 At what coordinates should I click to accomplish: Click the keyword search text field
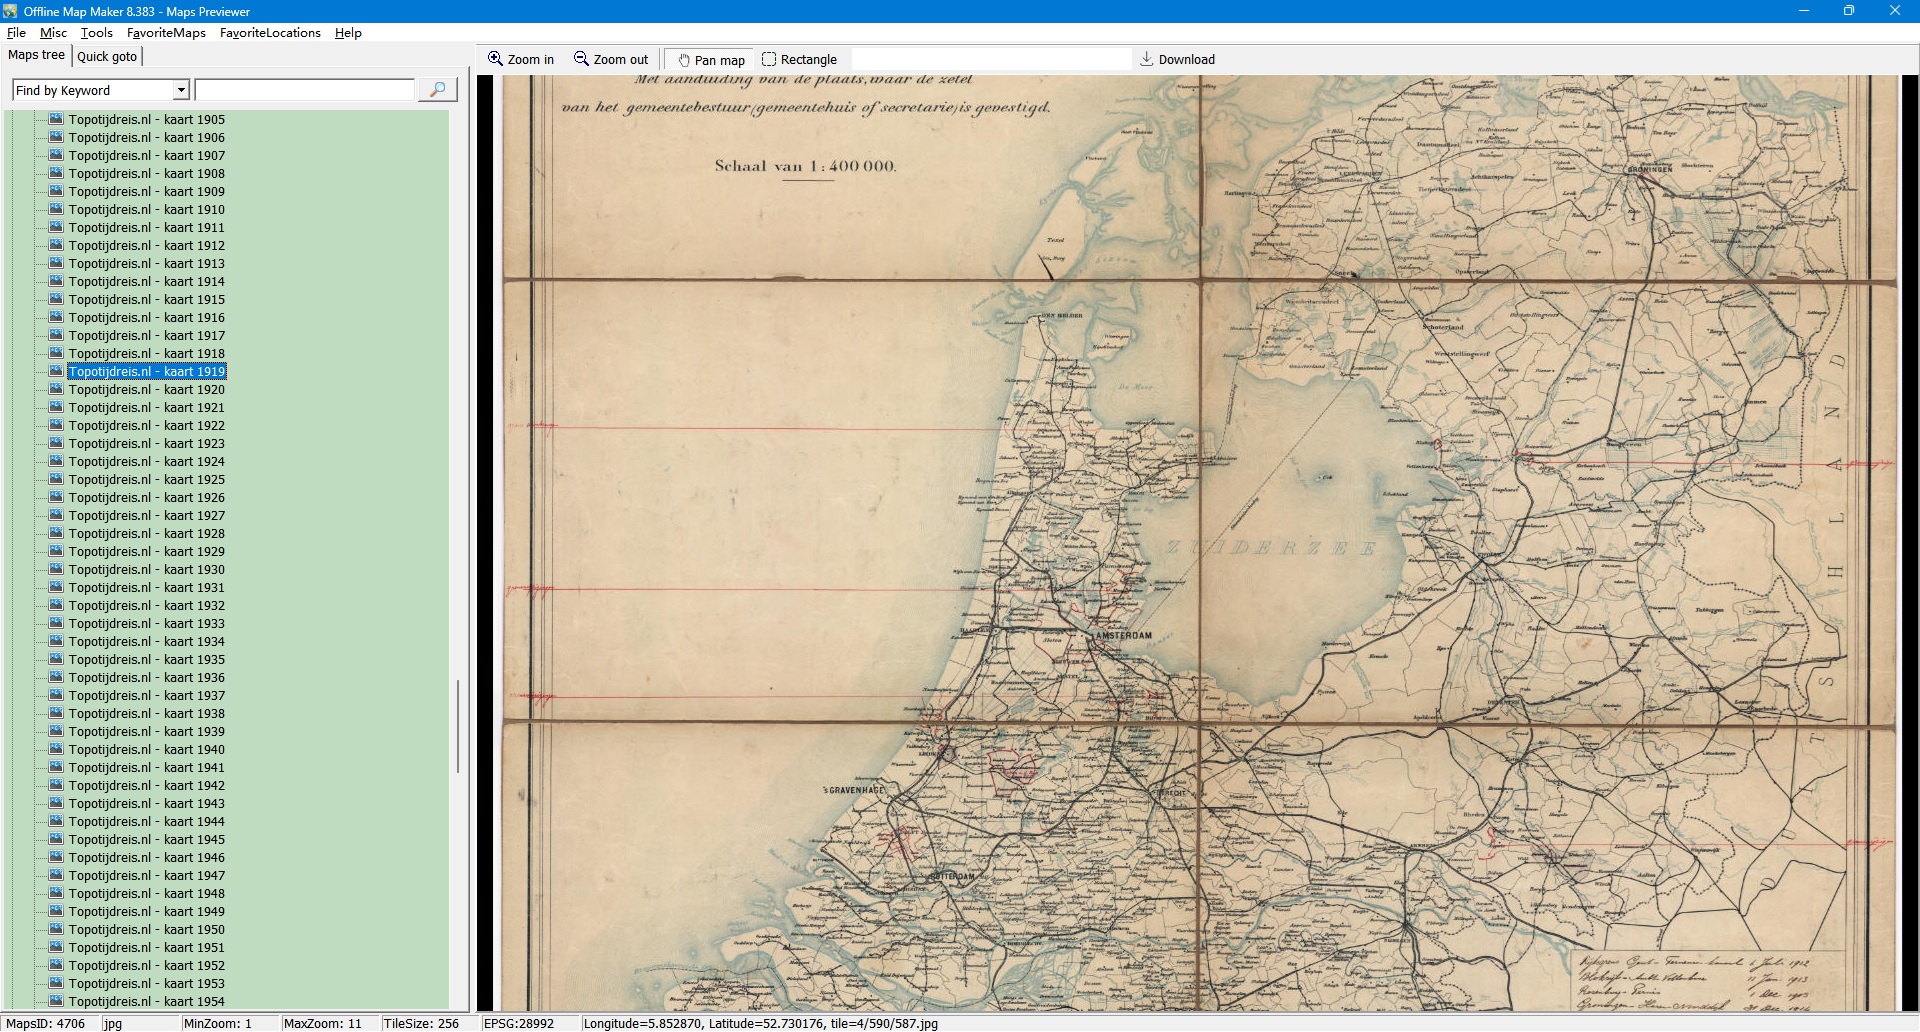[305, 91]
